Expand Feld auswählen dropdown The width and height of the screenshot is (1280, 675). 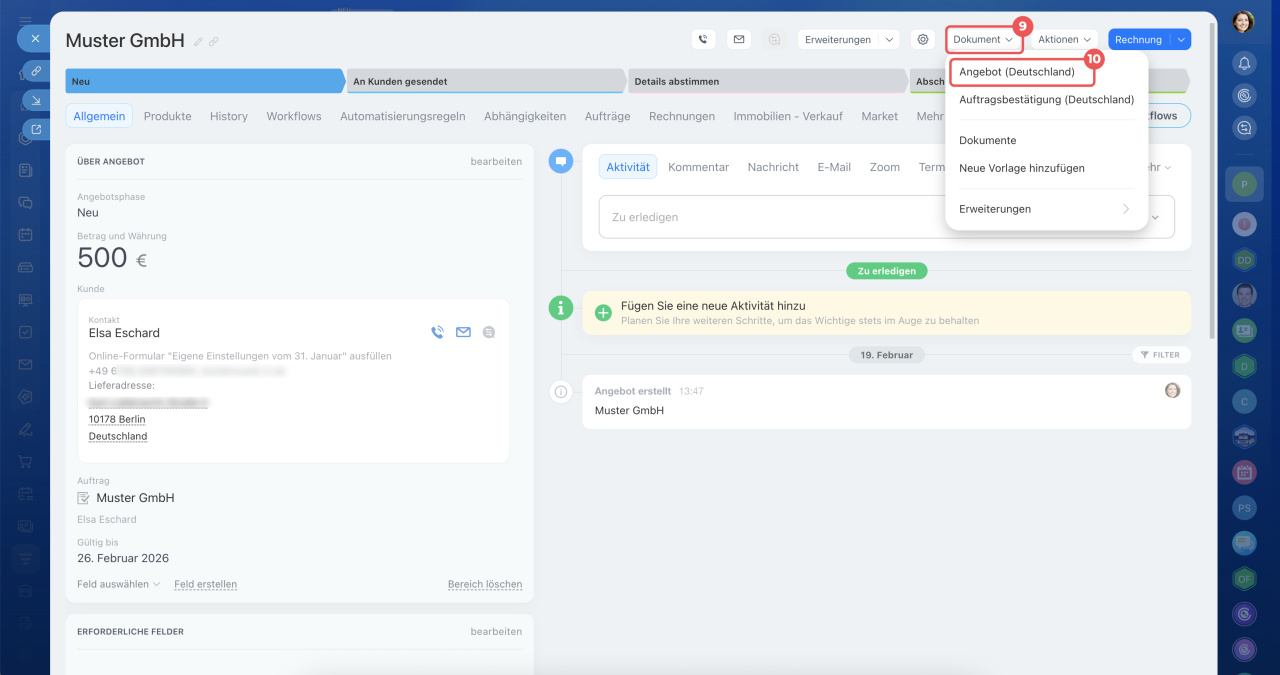pyautogui.click(x=118, y=584)
